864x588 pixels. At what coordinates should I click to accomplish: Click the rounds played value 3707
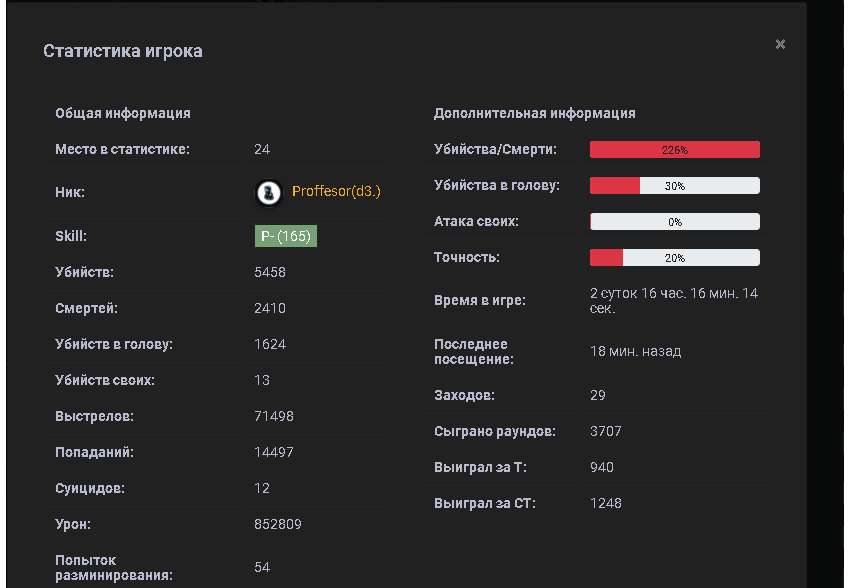(x=606, y=431)
